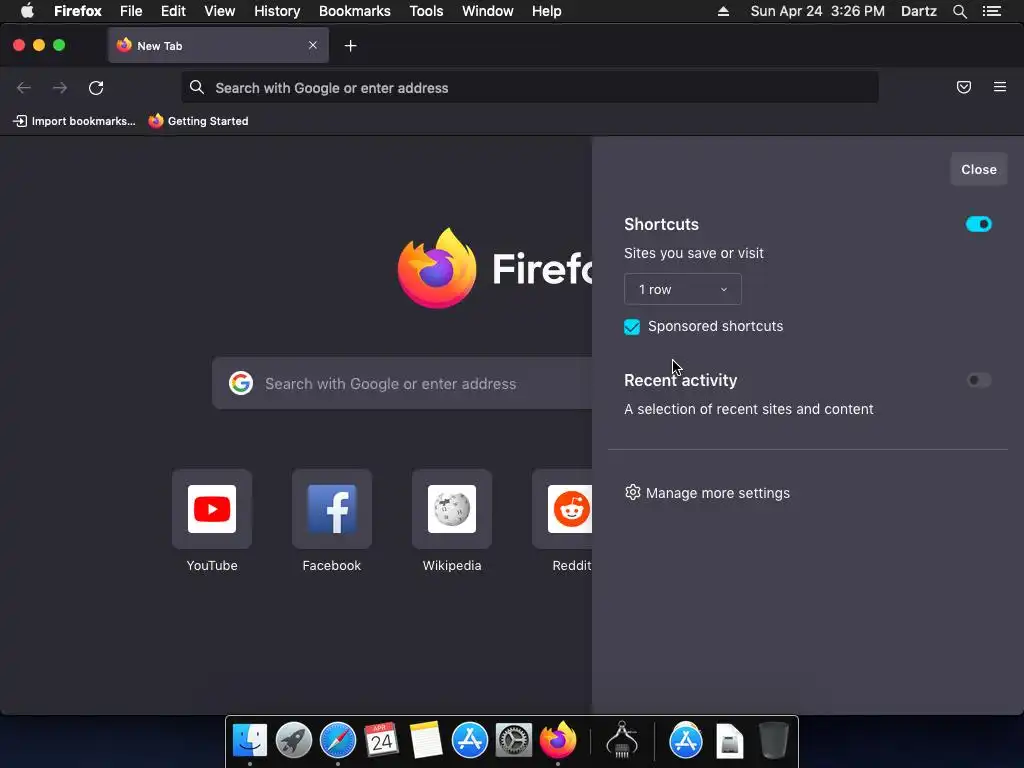
Task: Launch Launchpad from the dock
Action: click(x=294, y=741)
